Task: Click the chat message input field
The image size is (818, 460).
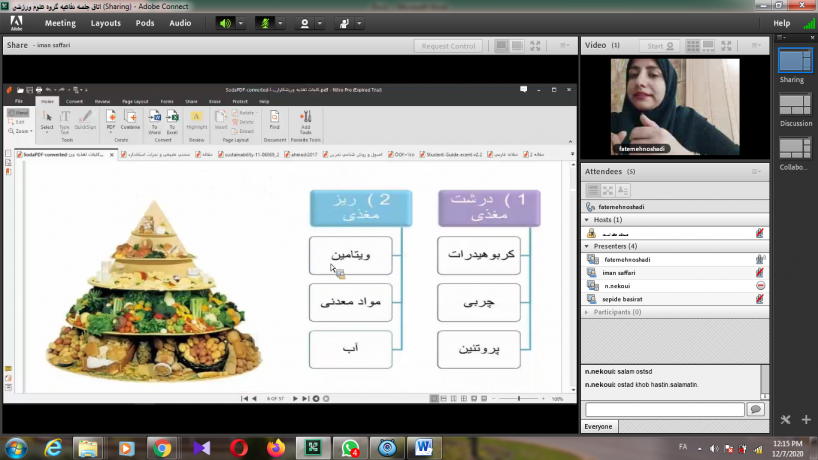Action: [x=664, y=410]
